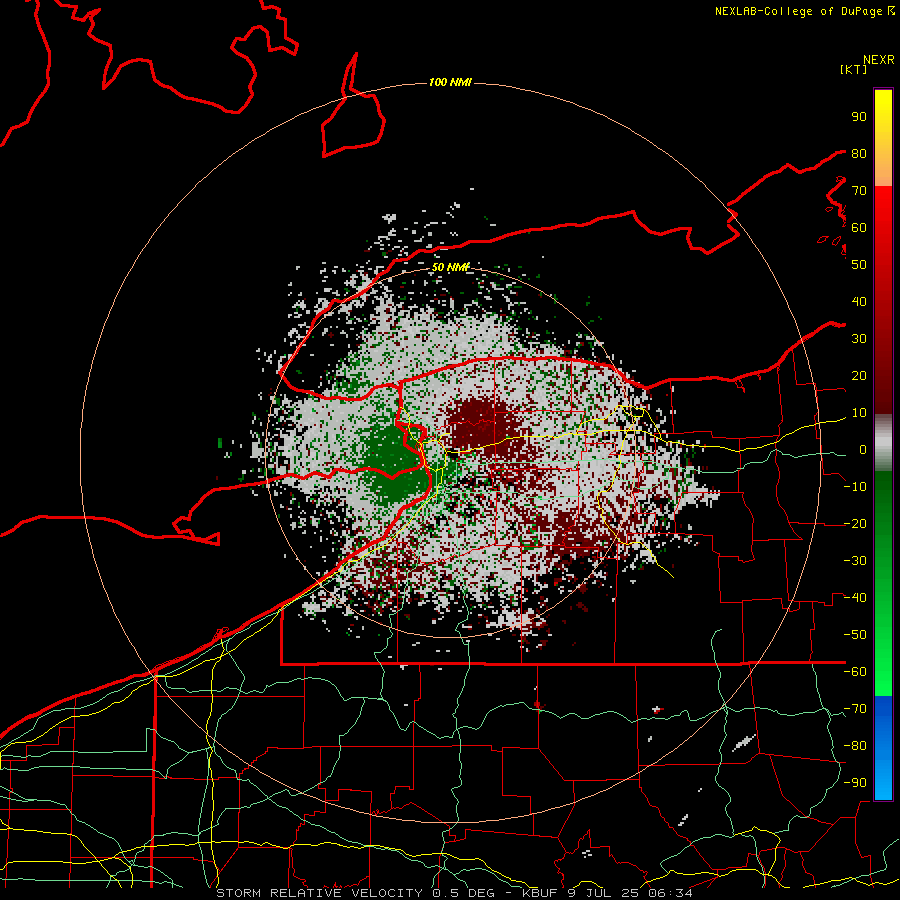Click the 20 value on the velocity scale
This screenshot has height=900, width=900.
[859, 375]
